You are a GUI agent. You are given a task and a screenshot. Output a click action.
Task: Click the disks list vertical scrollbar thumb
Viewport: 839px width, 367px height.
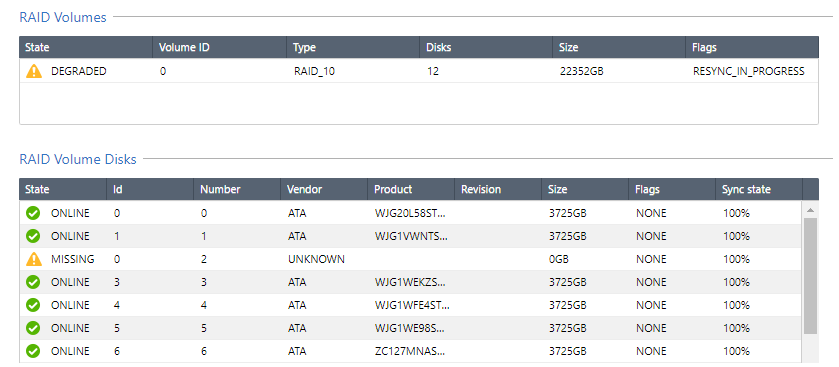click(810, 276)
